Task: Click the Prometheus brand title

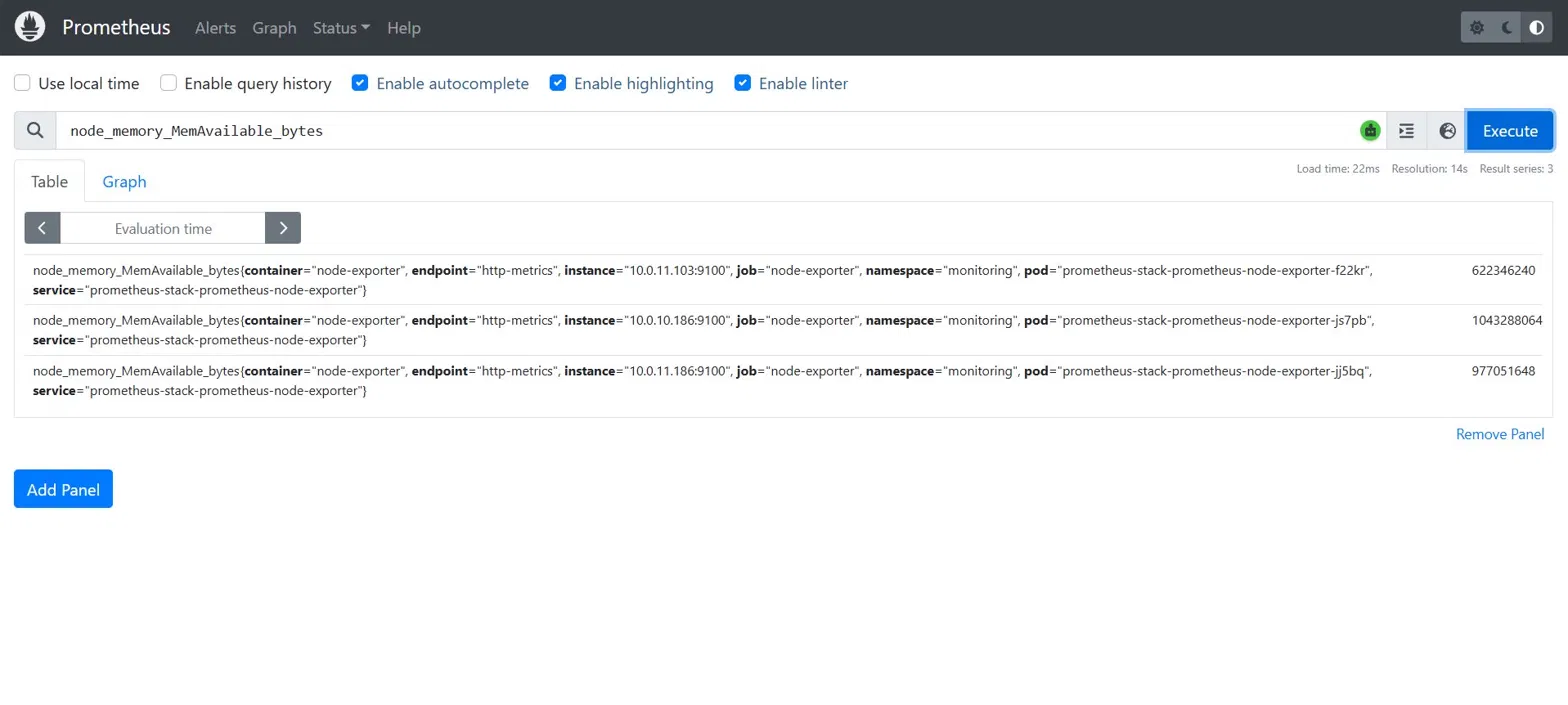Action: 116,27
